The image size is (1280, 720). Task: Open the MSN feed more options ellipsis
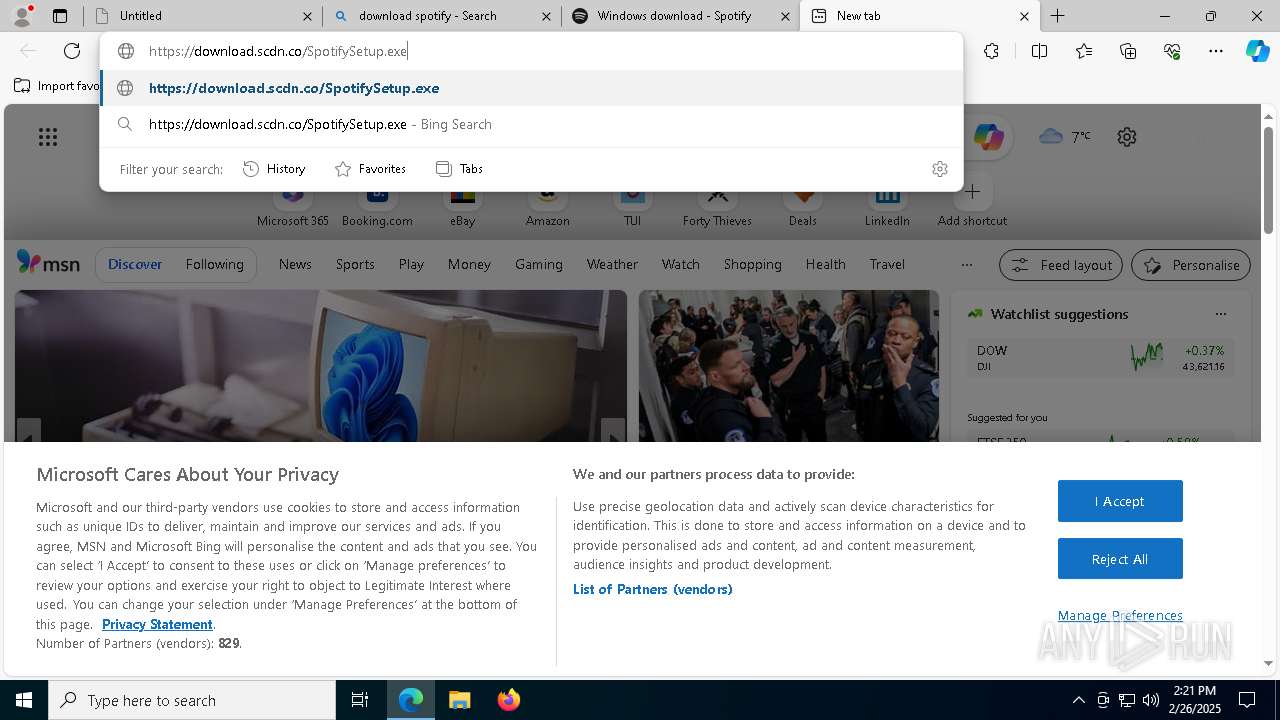[966, 265]
